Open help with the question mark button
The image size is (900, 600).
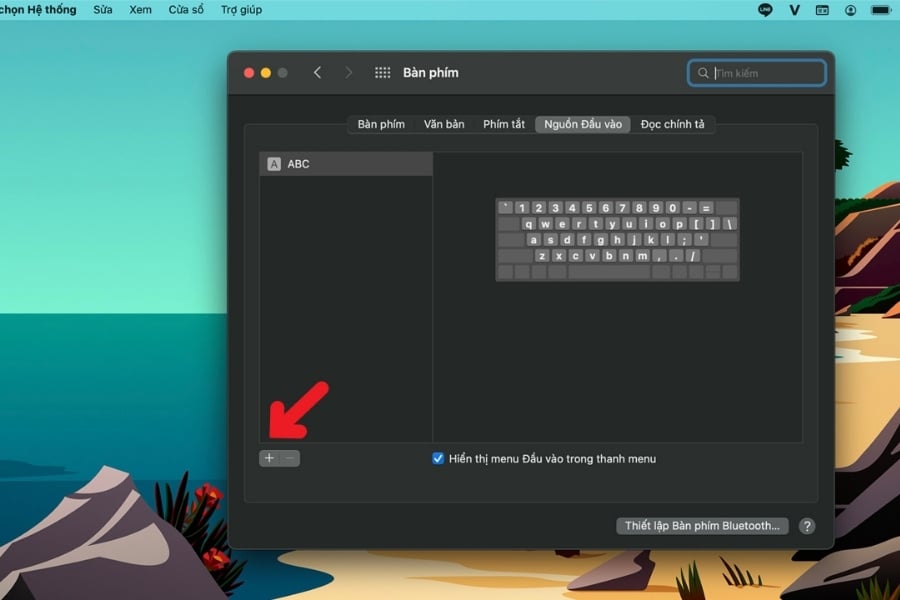pyautogui.click(x=807, y=526)
